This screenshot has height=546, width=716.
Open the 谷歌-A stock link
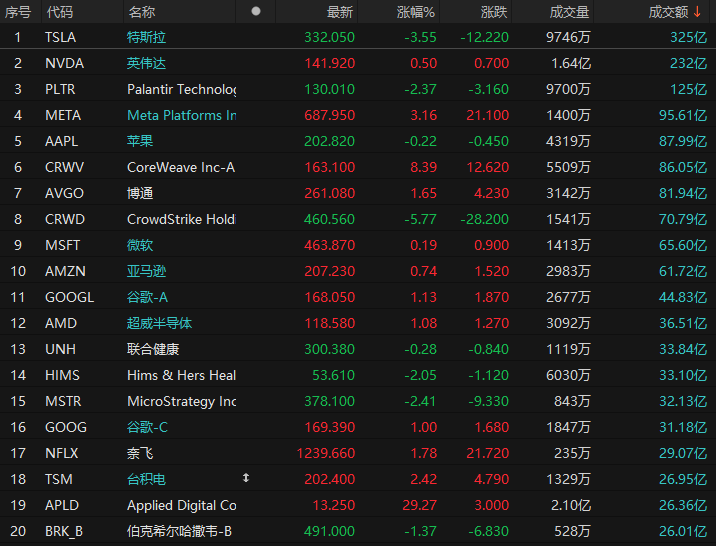[147, 297]
